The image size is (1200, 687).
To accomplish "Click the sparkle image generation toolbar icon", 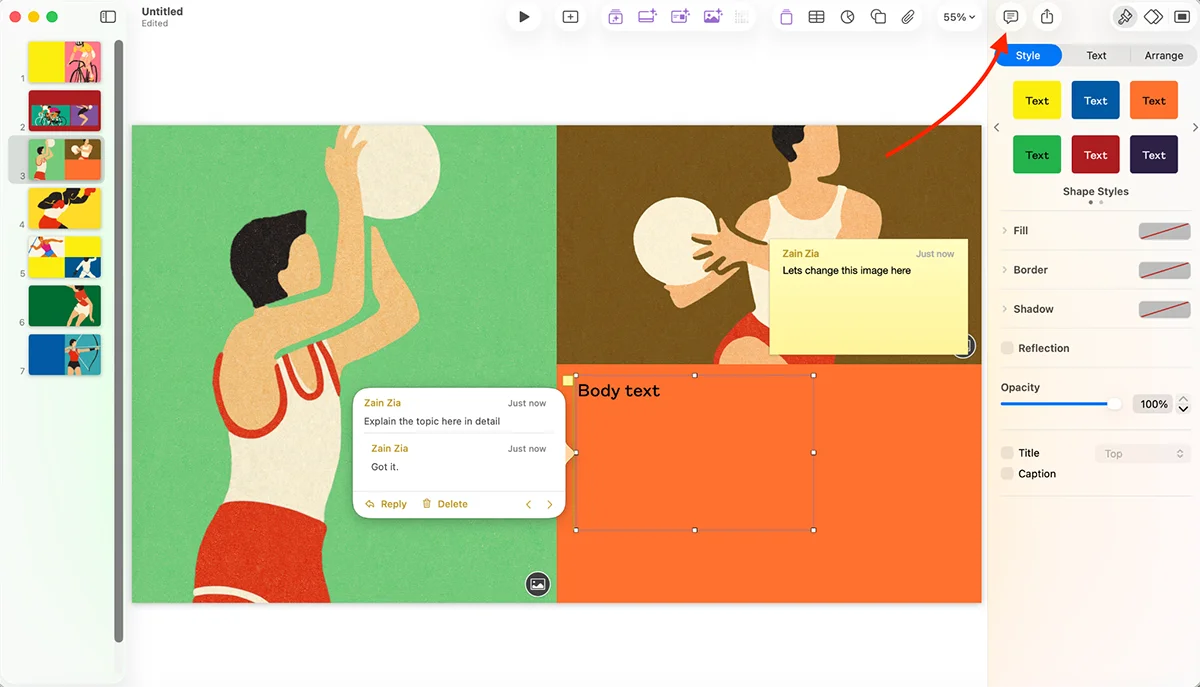I will (713, 17).
